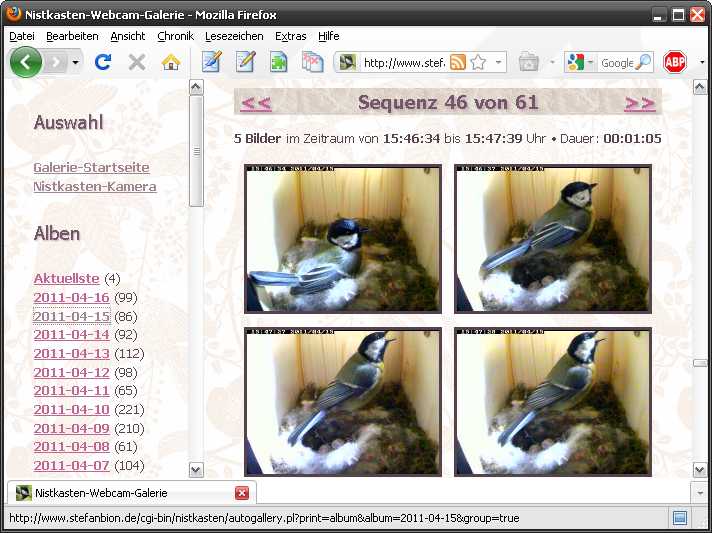Open the Galerie-Startseite link

[91, 167]
